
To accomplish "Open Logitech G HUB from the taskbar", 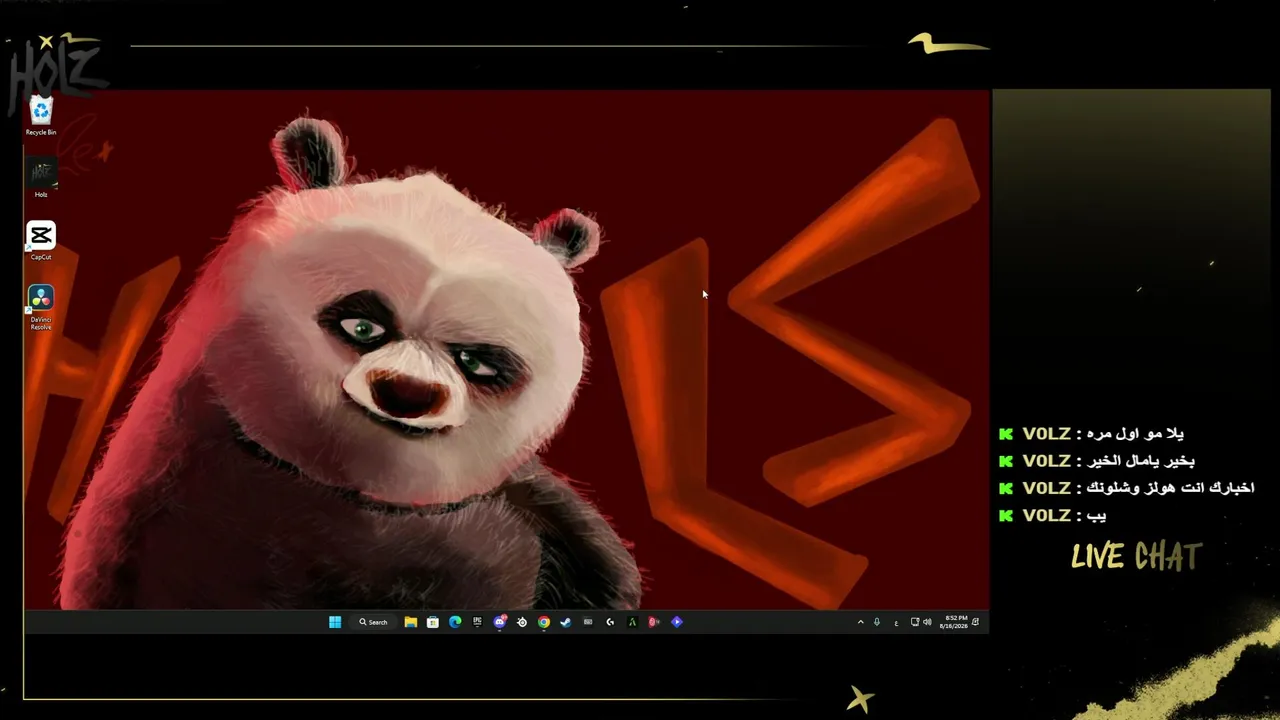I will [610, 622].
